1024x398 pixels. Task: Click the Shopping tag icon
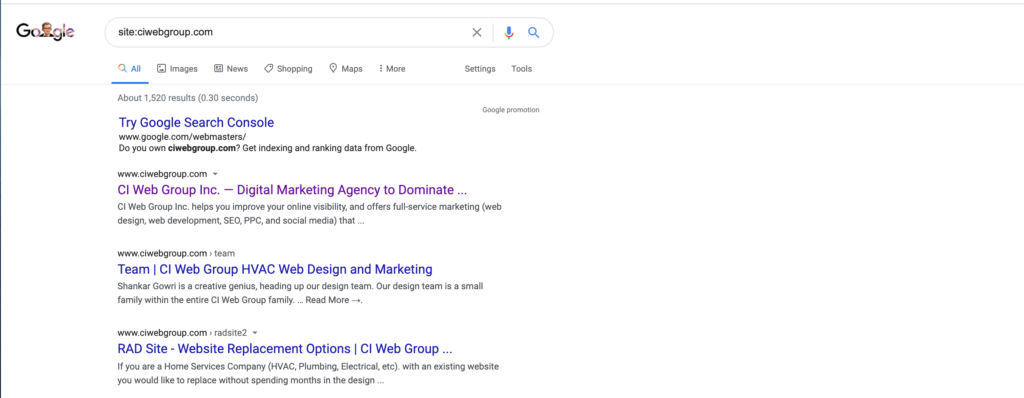tap(268, 69)
